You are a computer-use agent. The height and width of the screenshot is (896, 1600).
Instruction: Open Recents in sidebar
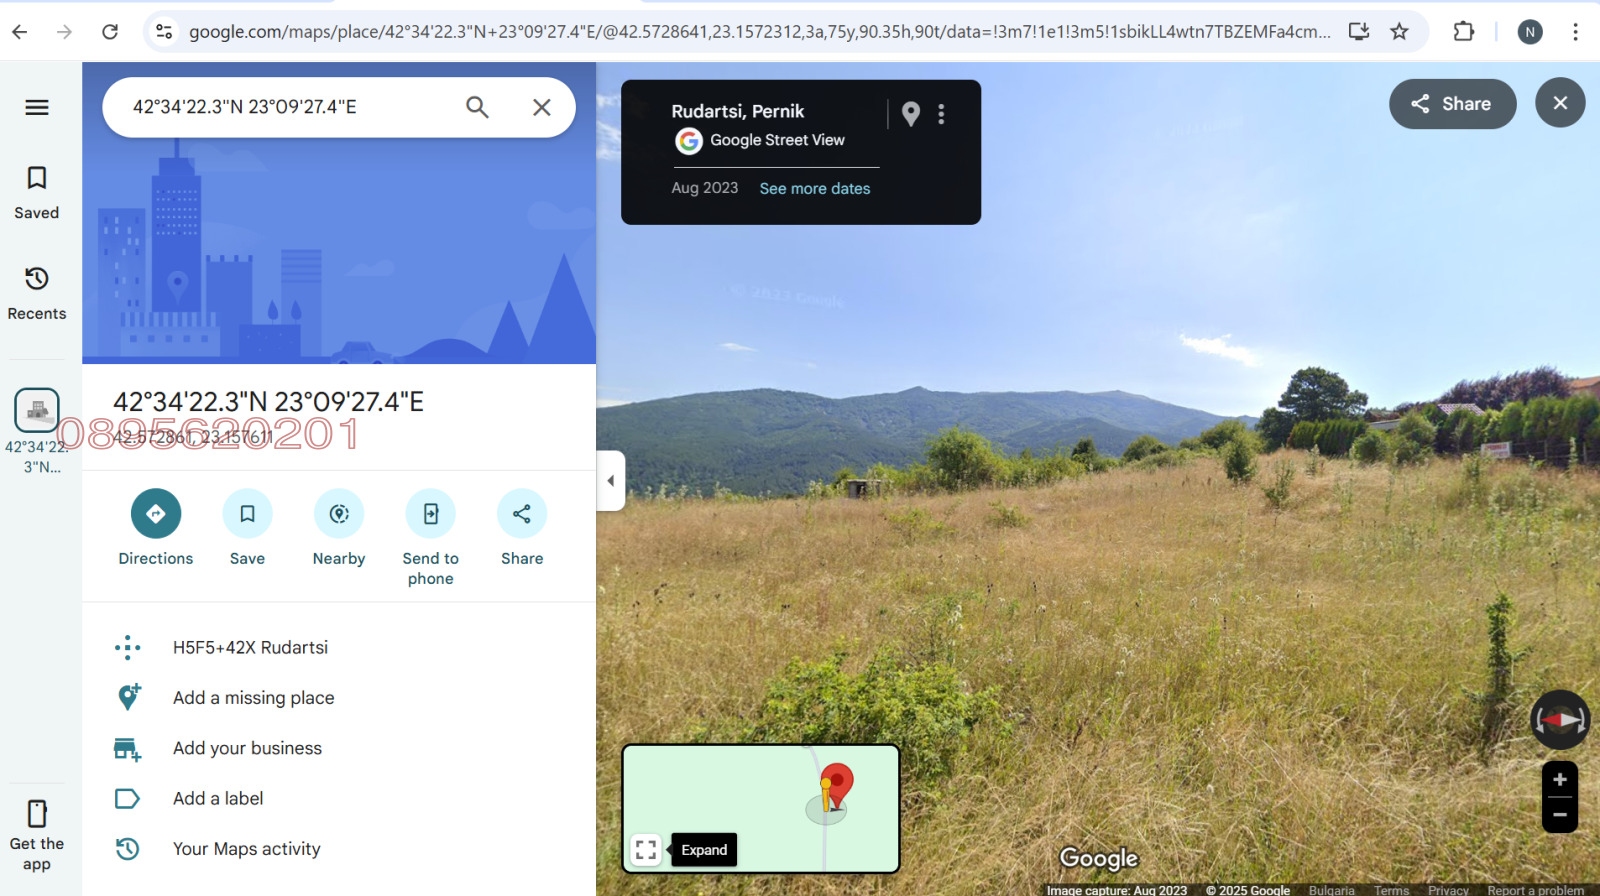[37, 292]
